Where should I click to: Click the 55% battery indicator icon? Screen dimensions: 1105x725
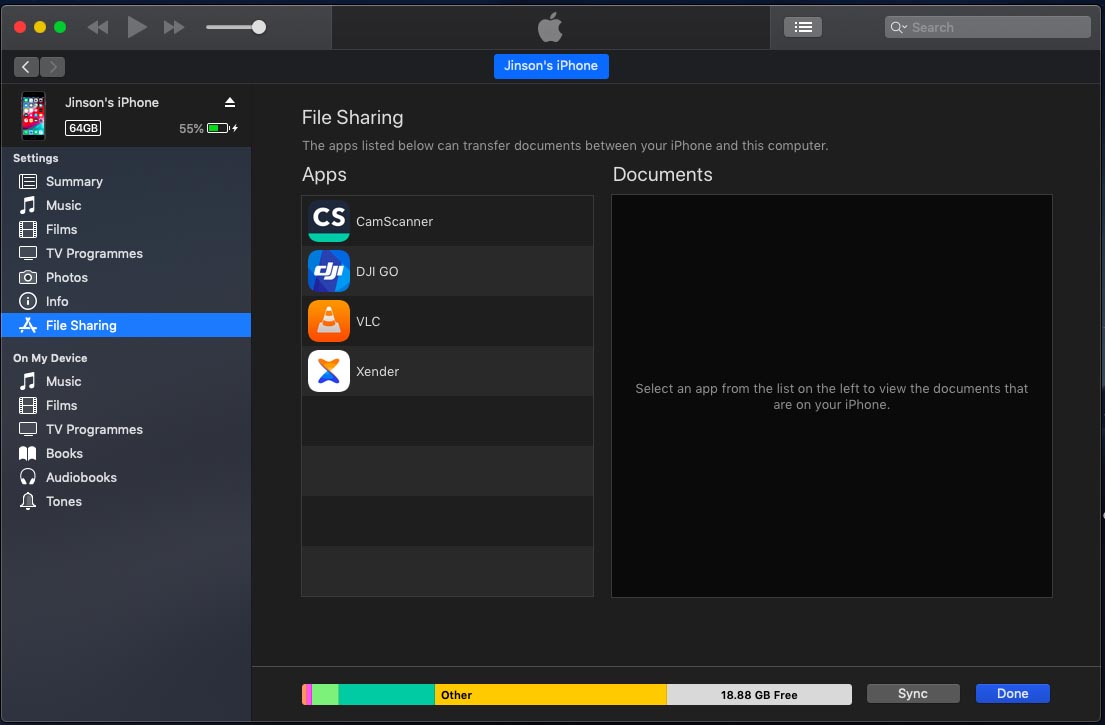click(218, 128)
